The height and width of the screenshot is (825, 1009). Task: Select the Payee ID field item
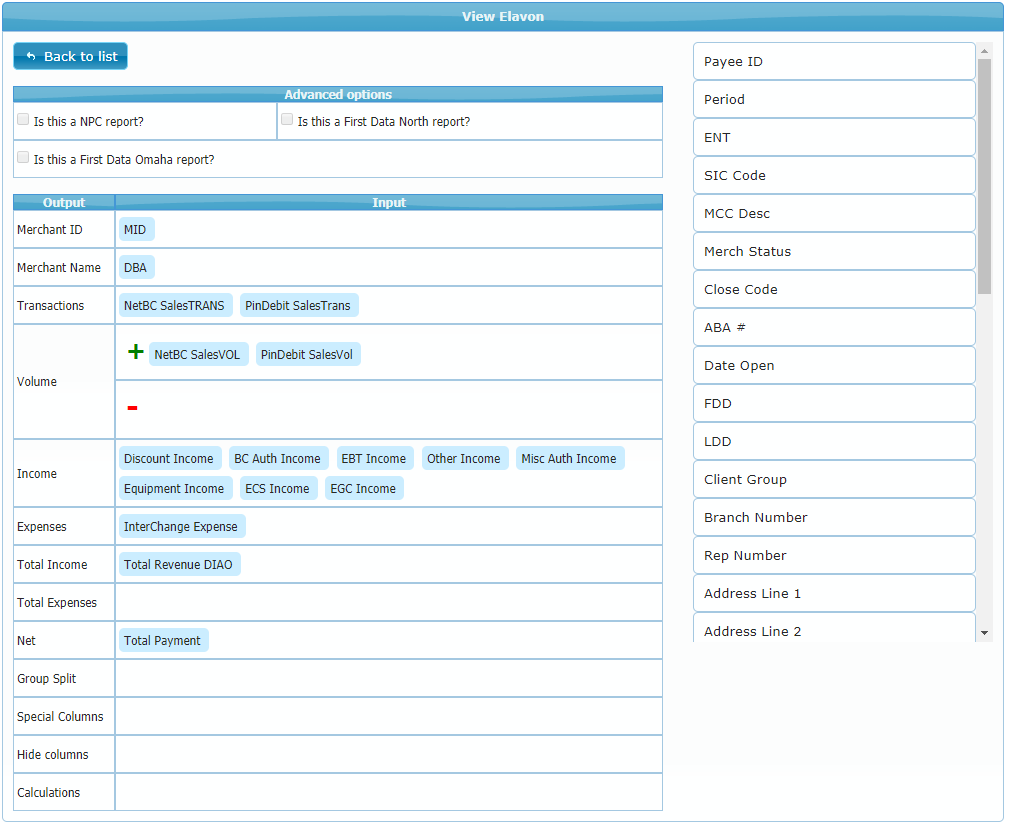[x=834, y=62]
